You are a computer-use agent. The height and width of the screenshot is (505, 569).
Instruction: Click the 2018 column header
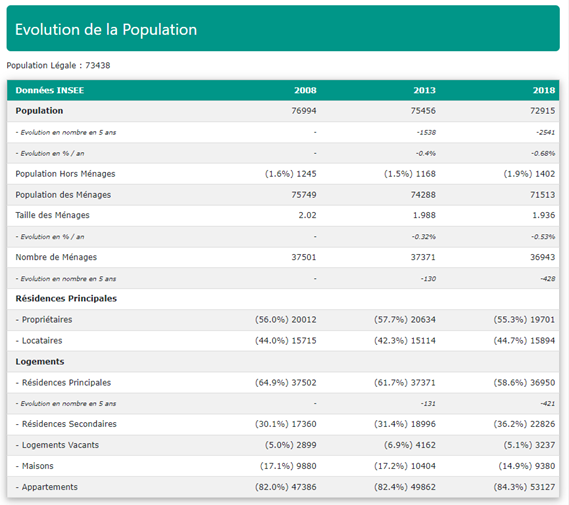pos(544,90)
